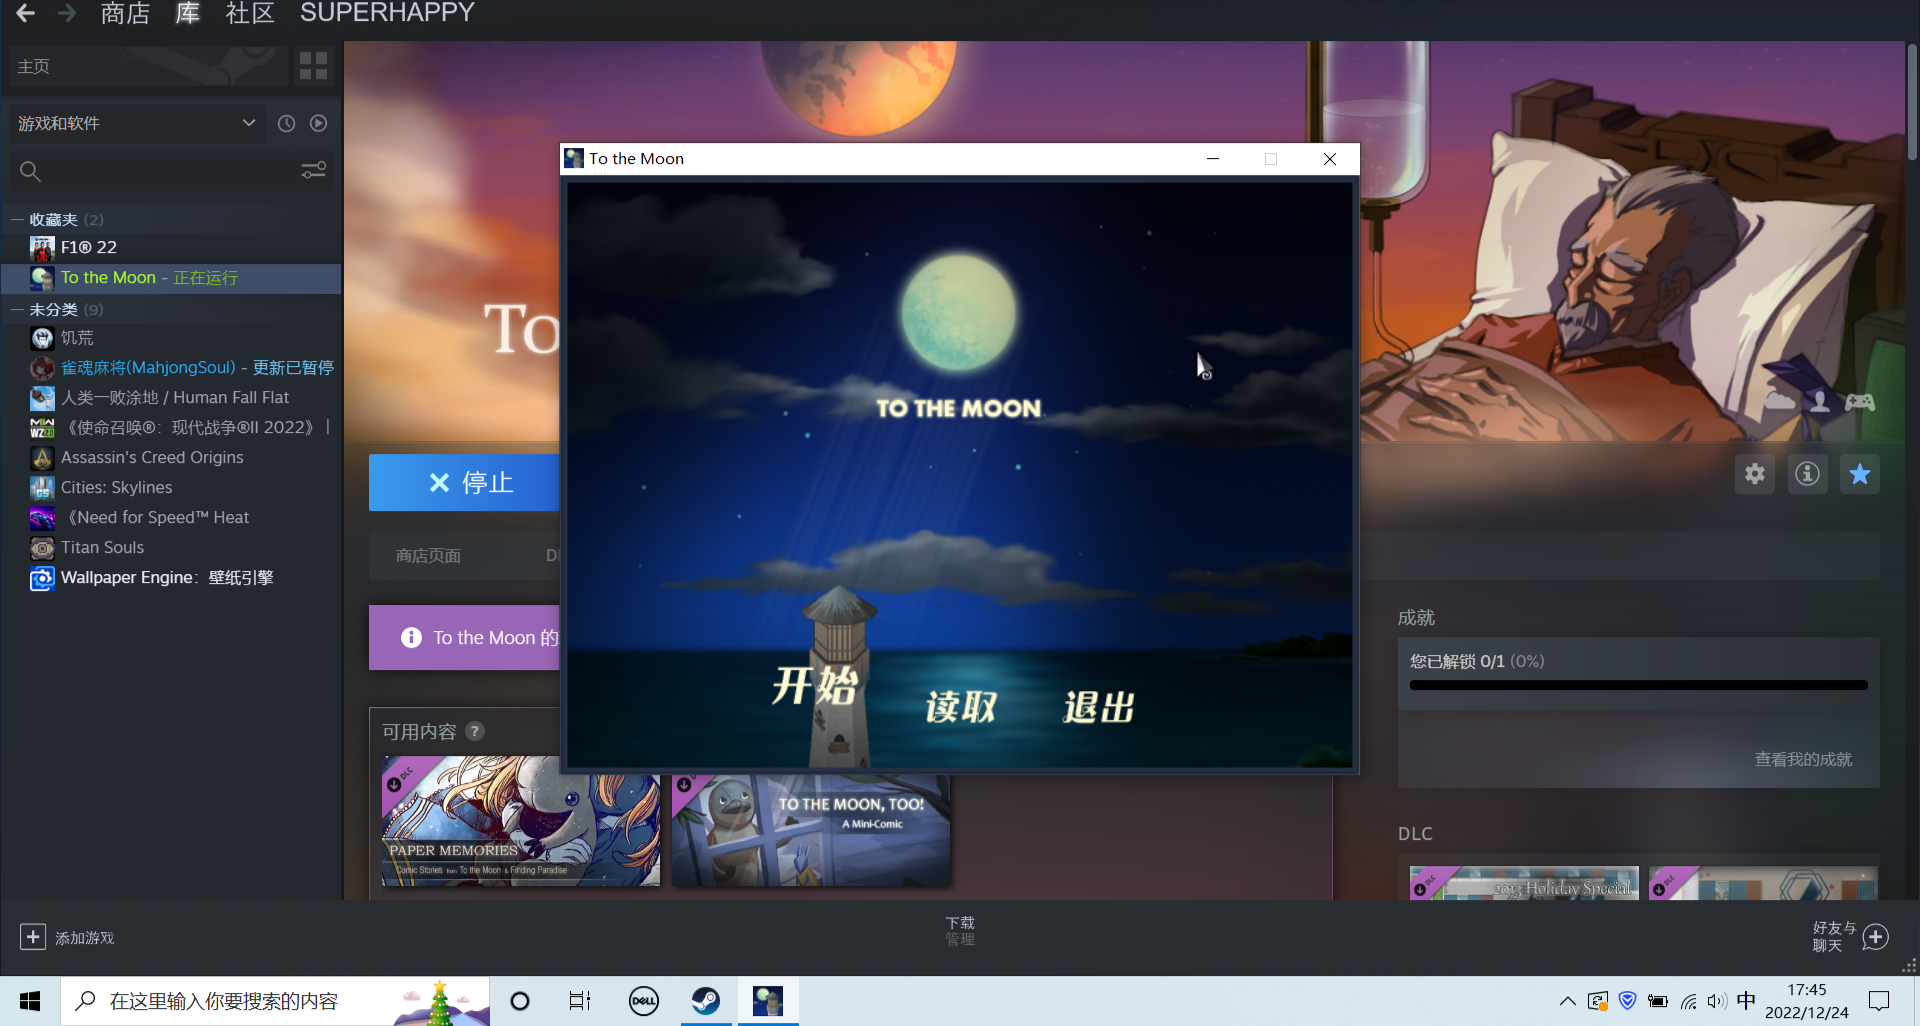Open the 库 library menu
Image resolution: width=1920 pixels, height=1026 pixels.
click(x=187, y=13)
